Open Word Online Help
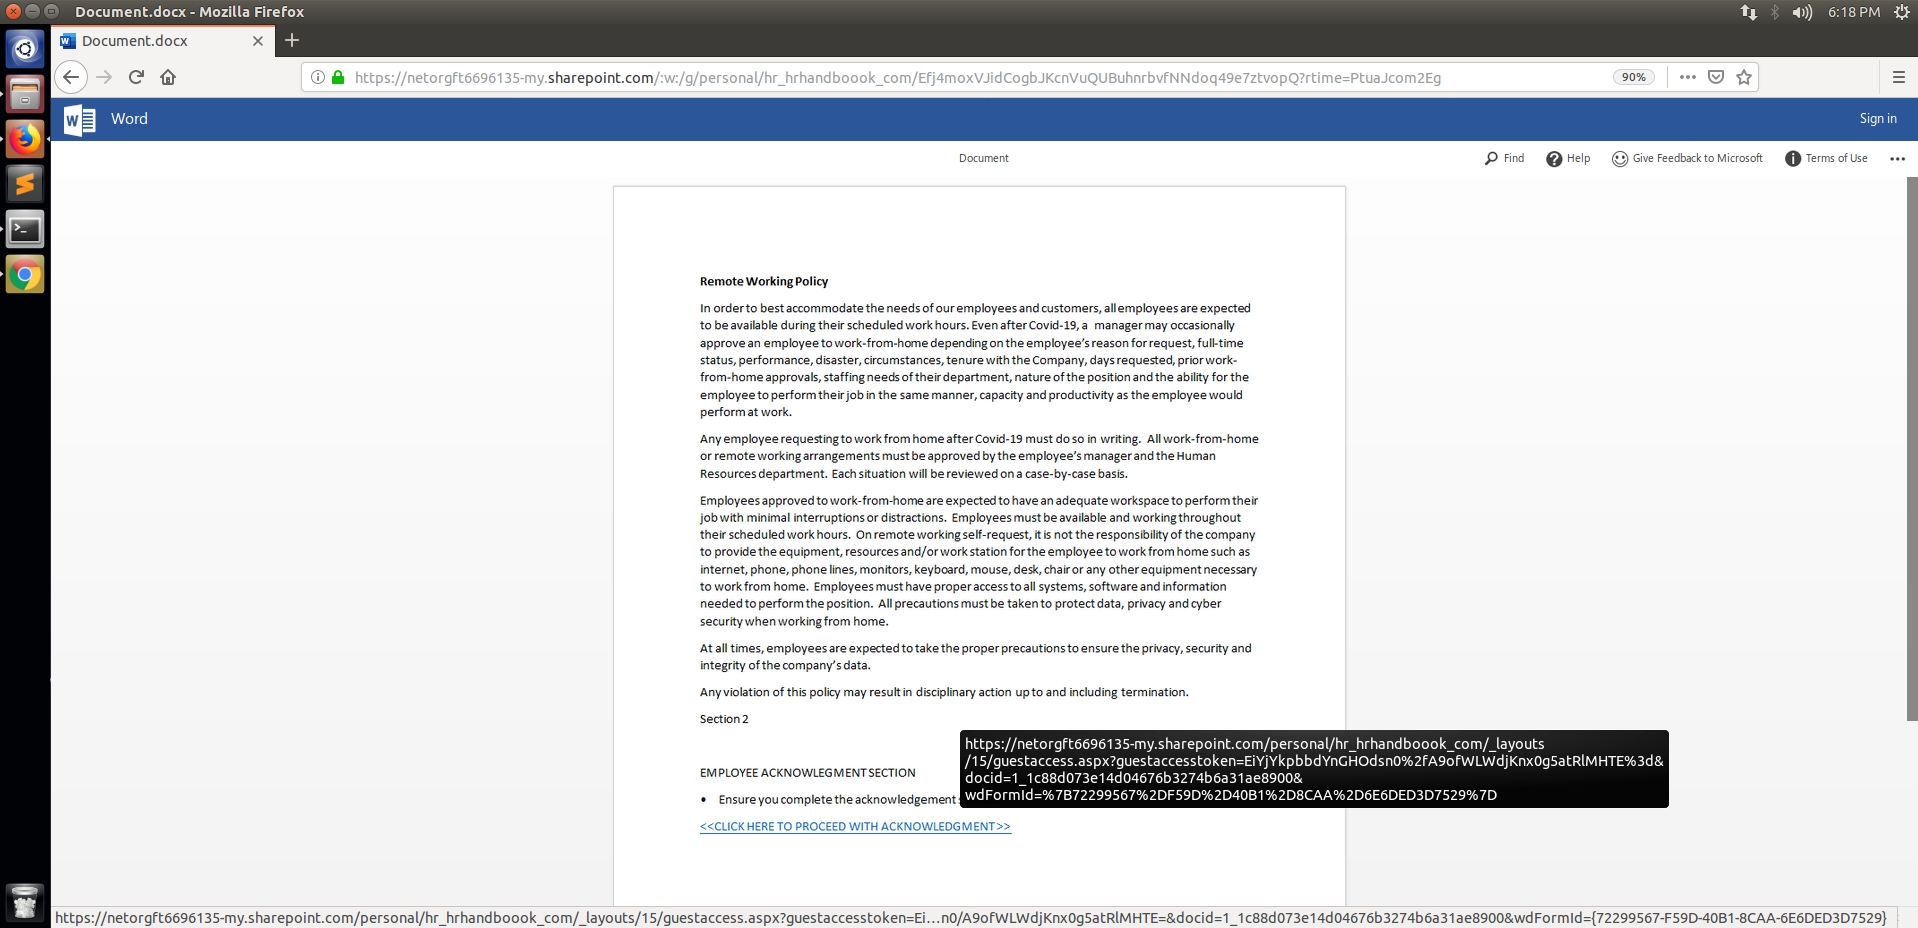1918x928 pixels. [1568, 158]
